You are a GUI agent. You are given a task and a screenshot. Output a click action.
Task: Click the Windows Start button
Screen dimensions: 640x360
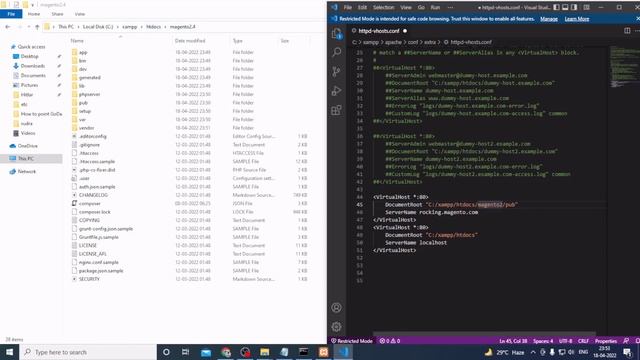(9, 352)
